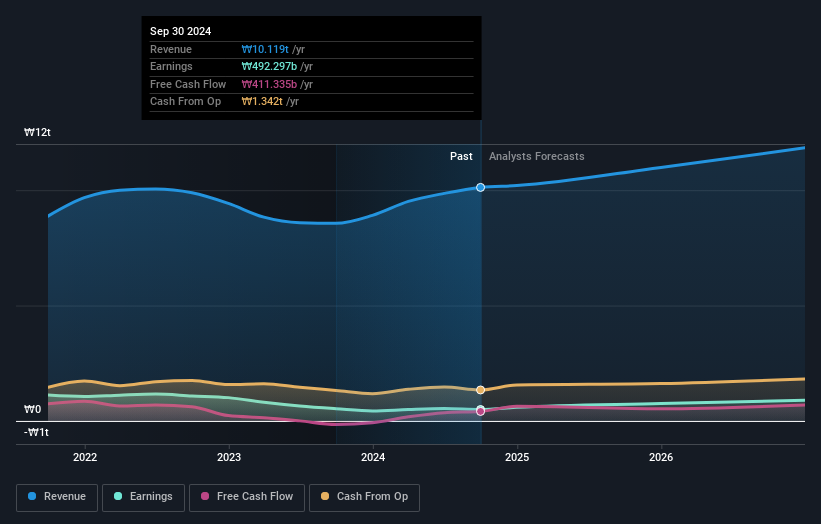This screenshot has height=524, width=821.
Task: Click the 2024 x-axis label
Action: (x=373, y=458)
